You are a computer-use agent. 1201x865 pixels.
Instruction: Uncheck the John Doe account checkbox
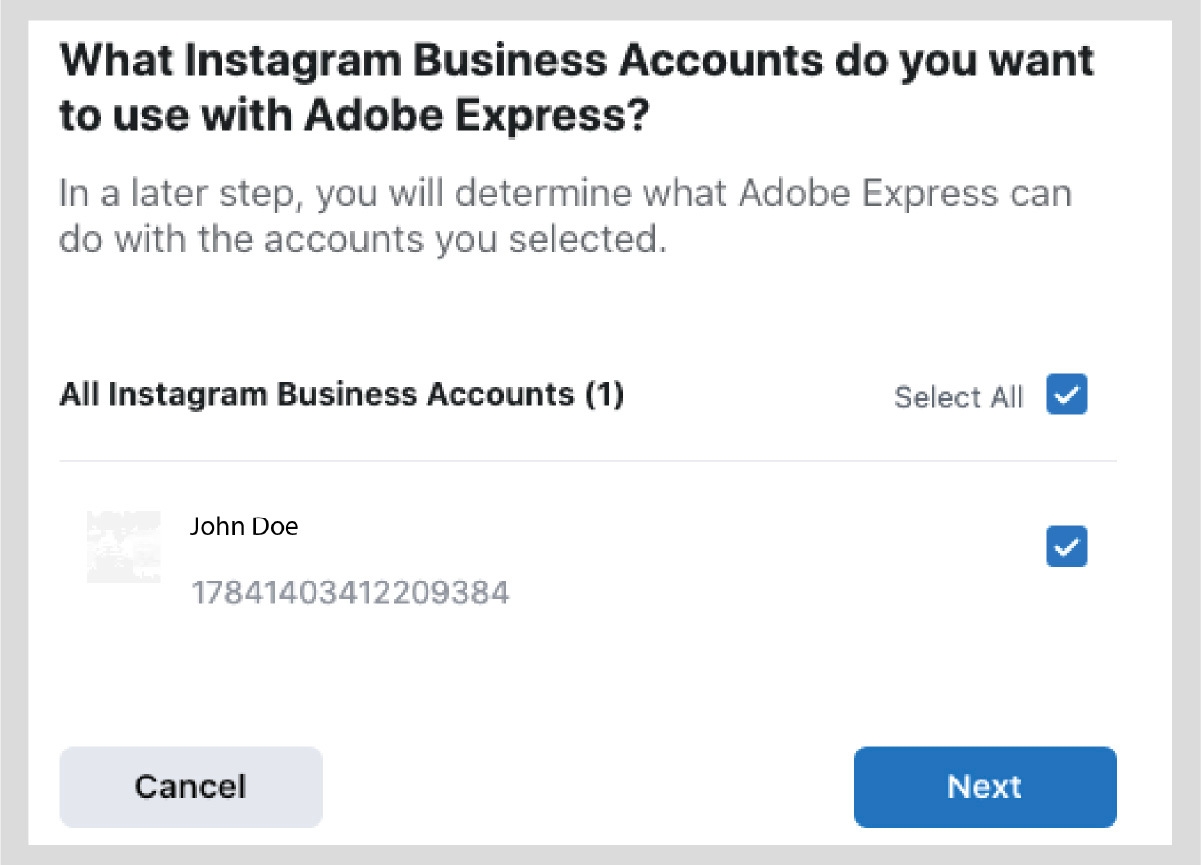(x=1066, y=547)
